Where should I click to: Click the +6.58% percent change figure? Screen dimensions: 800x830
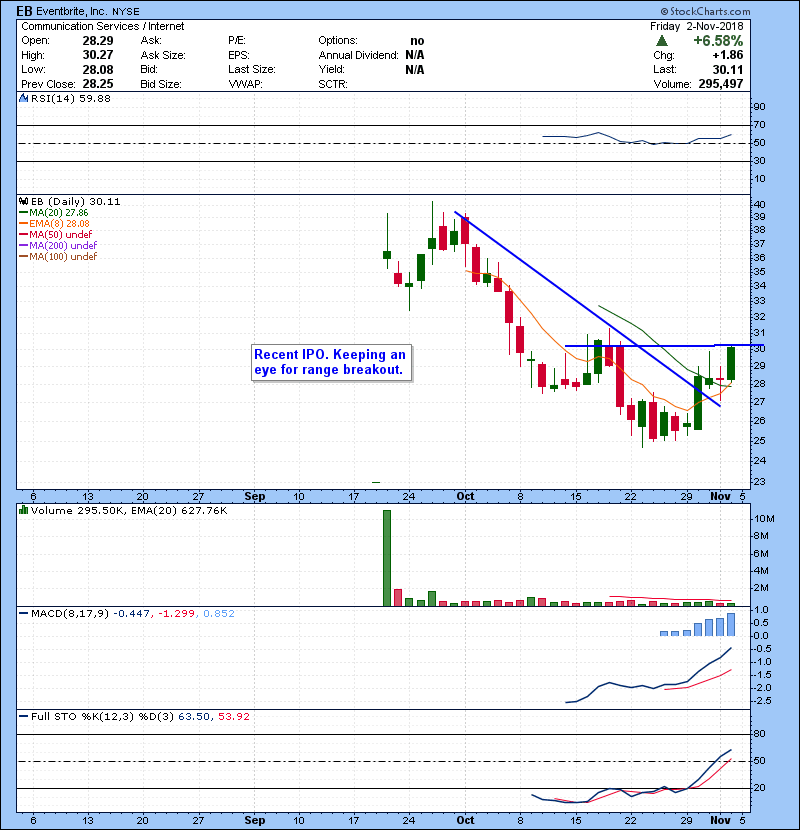718,41
